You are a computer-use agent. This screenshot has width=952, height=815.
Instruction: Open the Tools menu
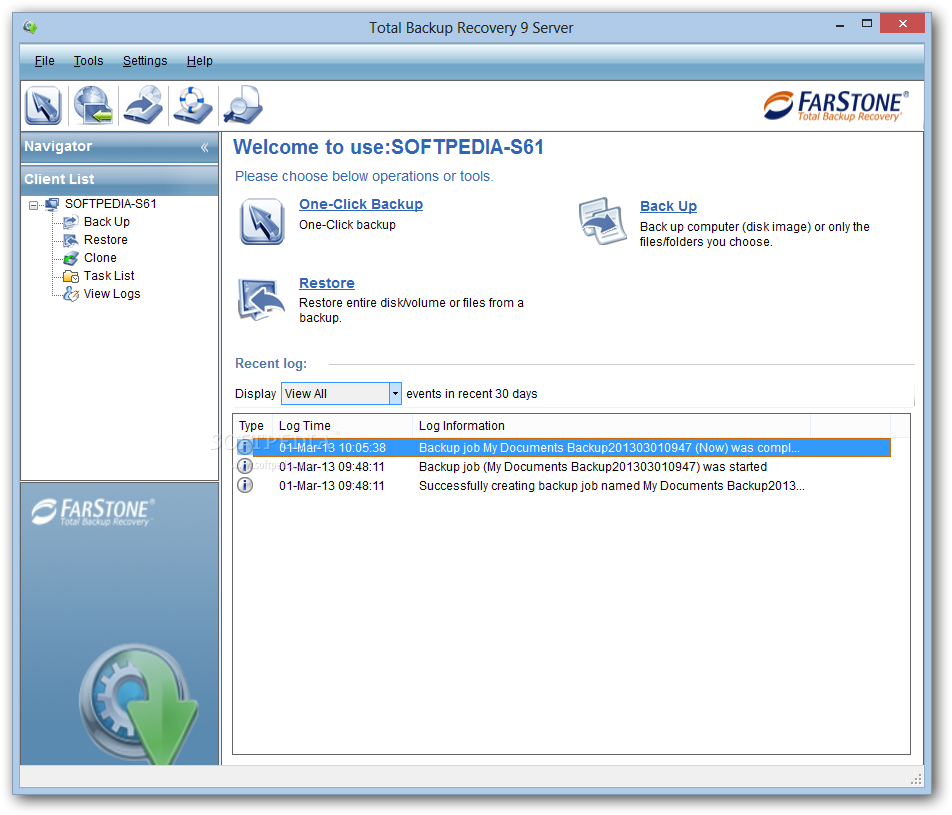click(x=89, y=61)
